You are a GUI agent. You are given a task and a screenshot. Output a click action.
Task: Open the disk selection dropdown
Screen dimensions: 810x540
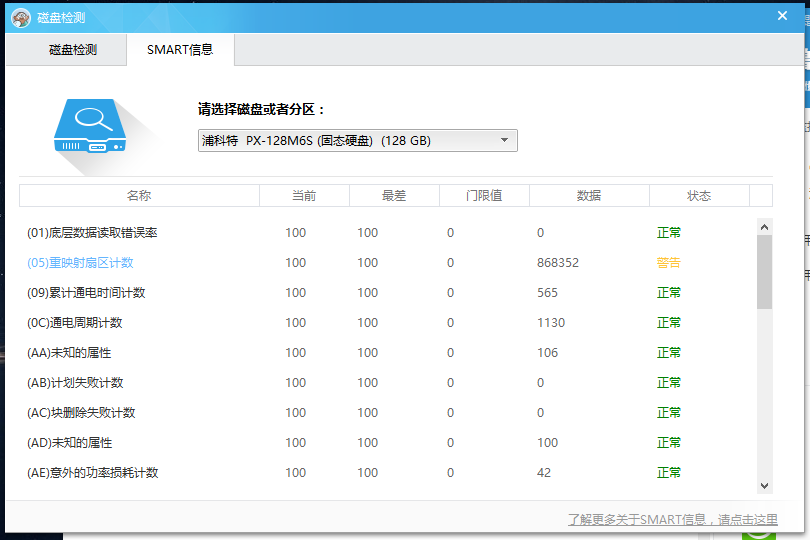357,140
